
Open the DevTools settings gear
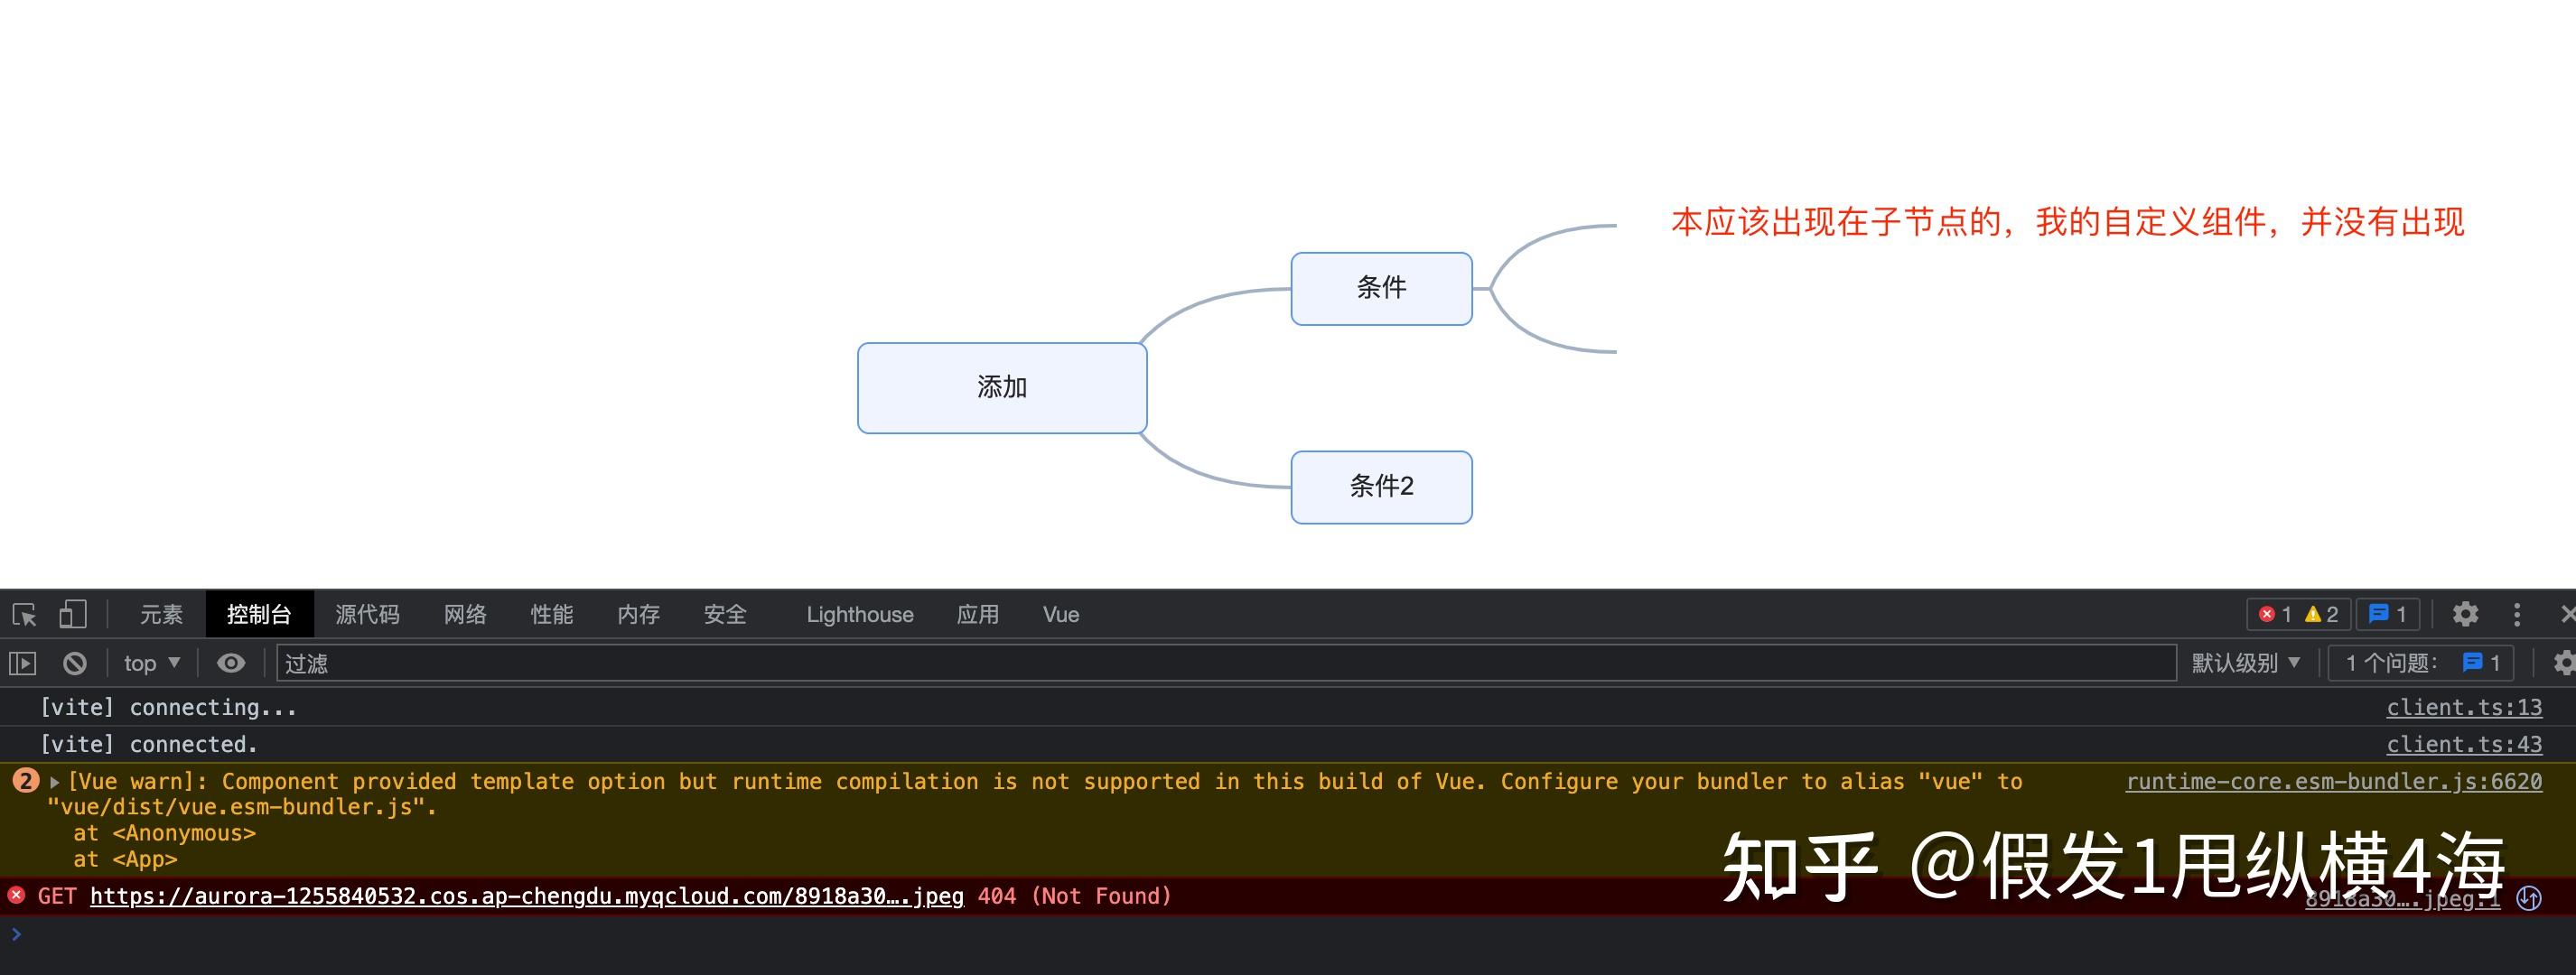tap(2465, 614)
